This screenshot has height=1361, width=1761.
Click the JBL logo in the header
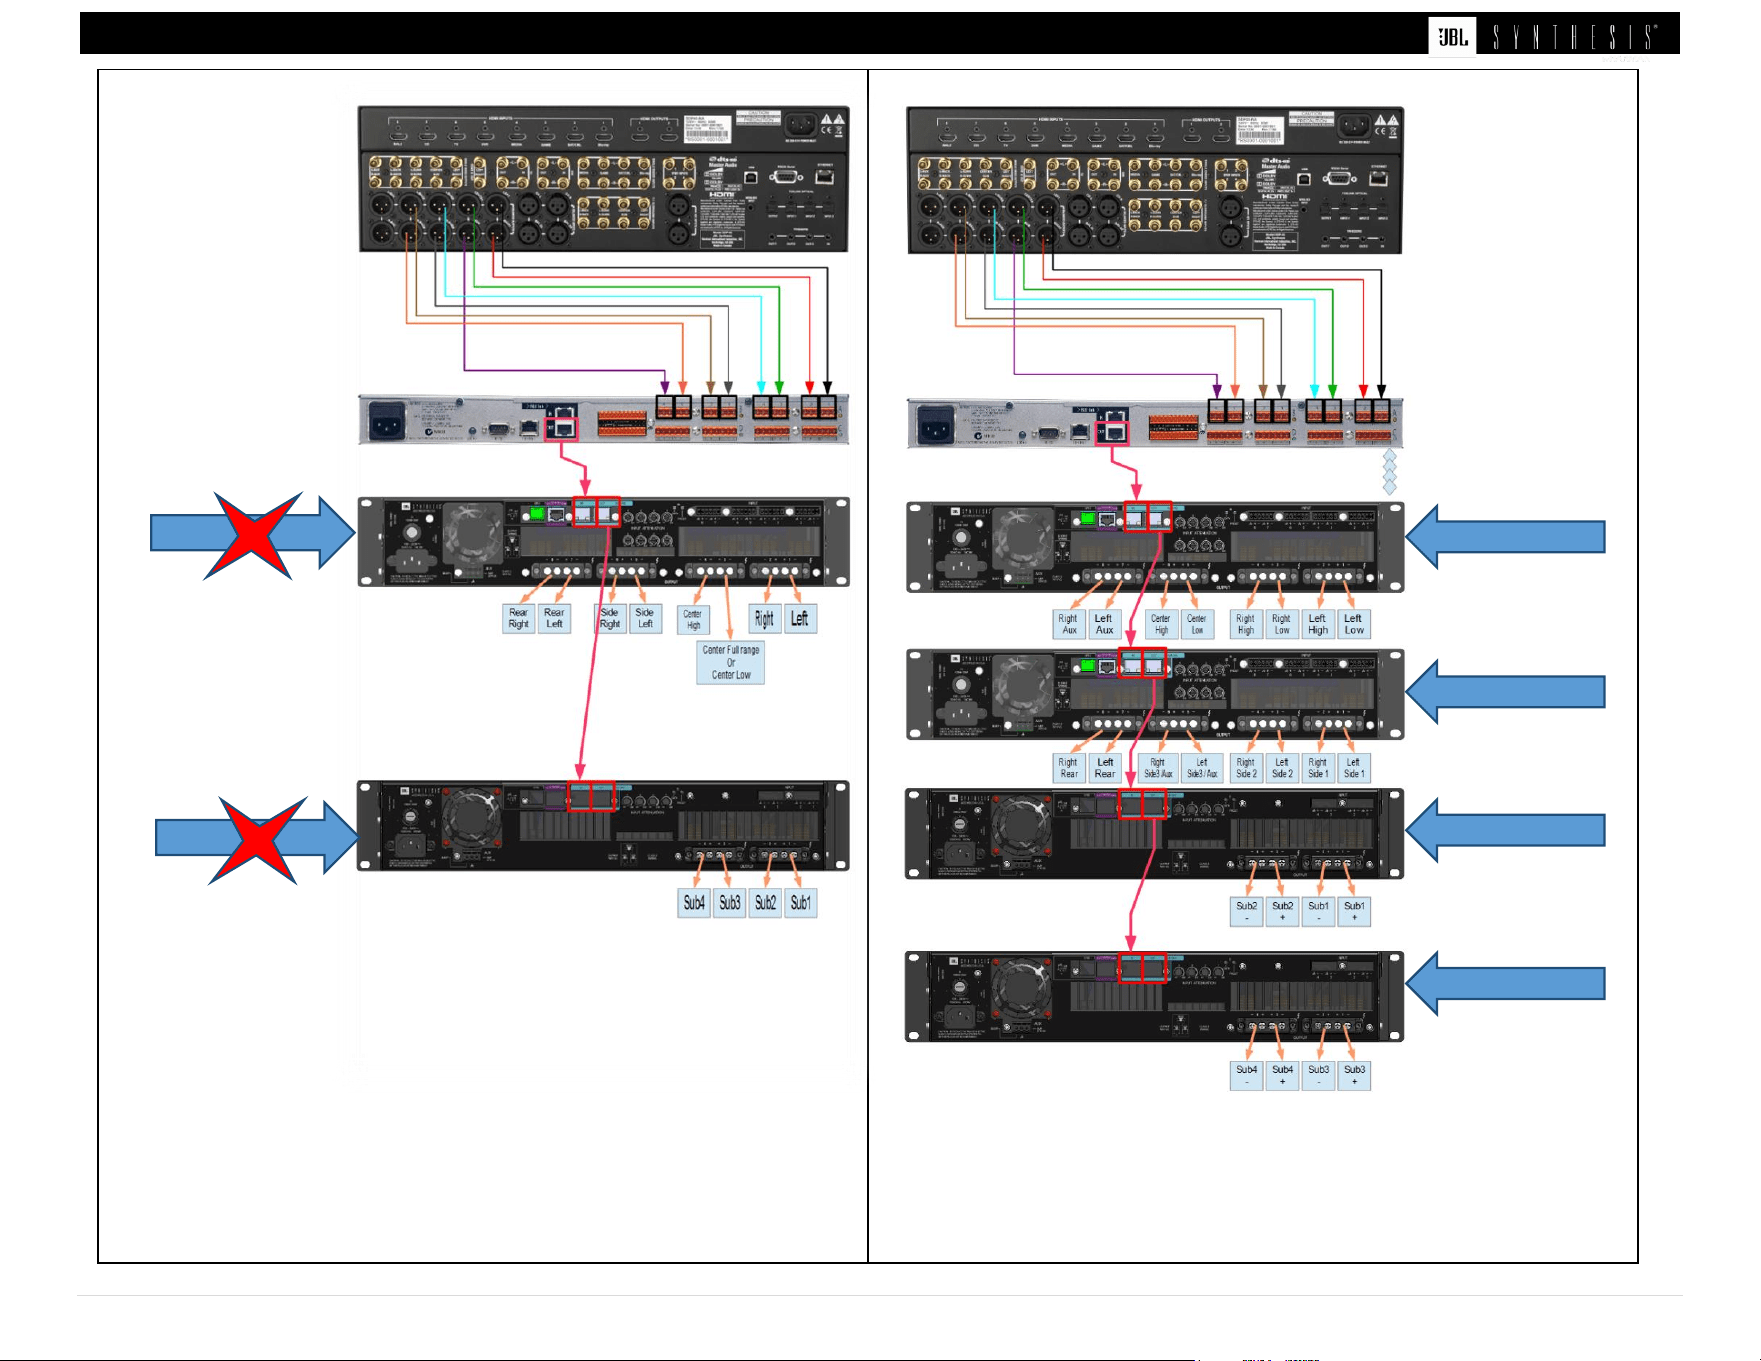click(x=1452, y=37)
